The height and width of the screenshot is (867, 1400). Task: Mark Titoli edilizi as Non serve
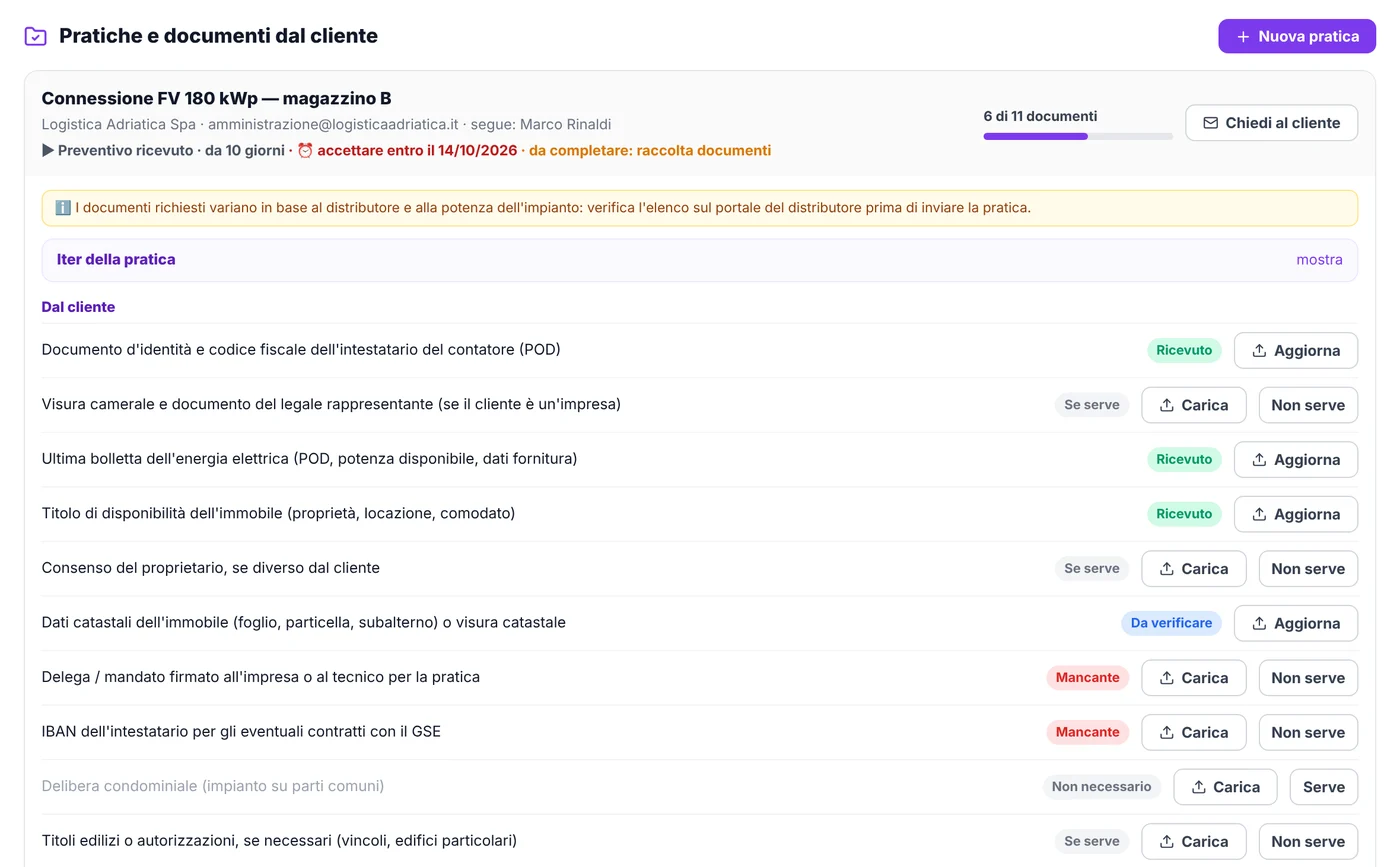coord(1308,841)
